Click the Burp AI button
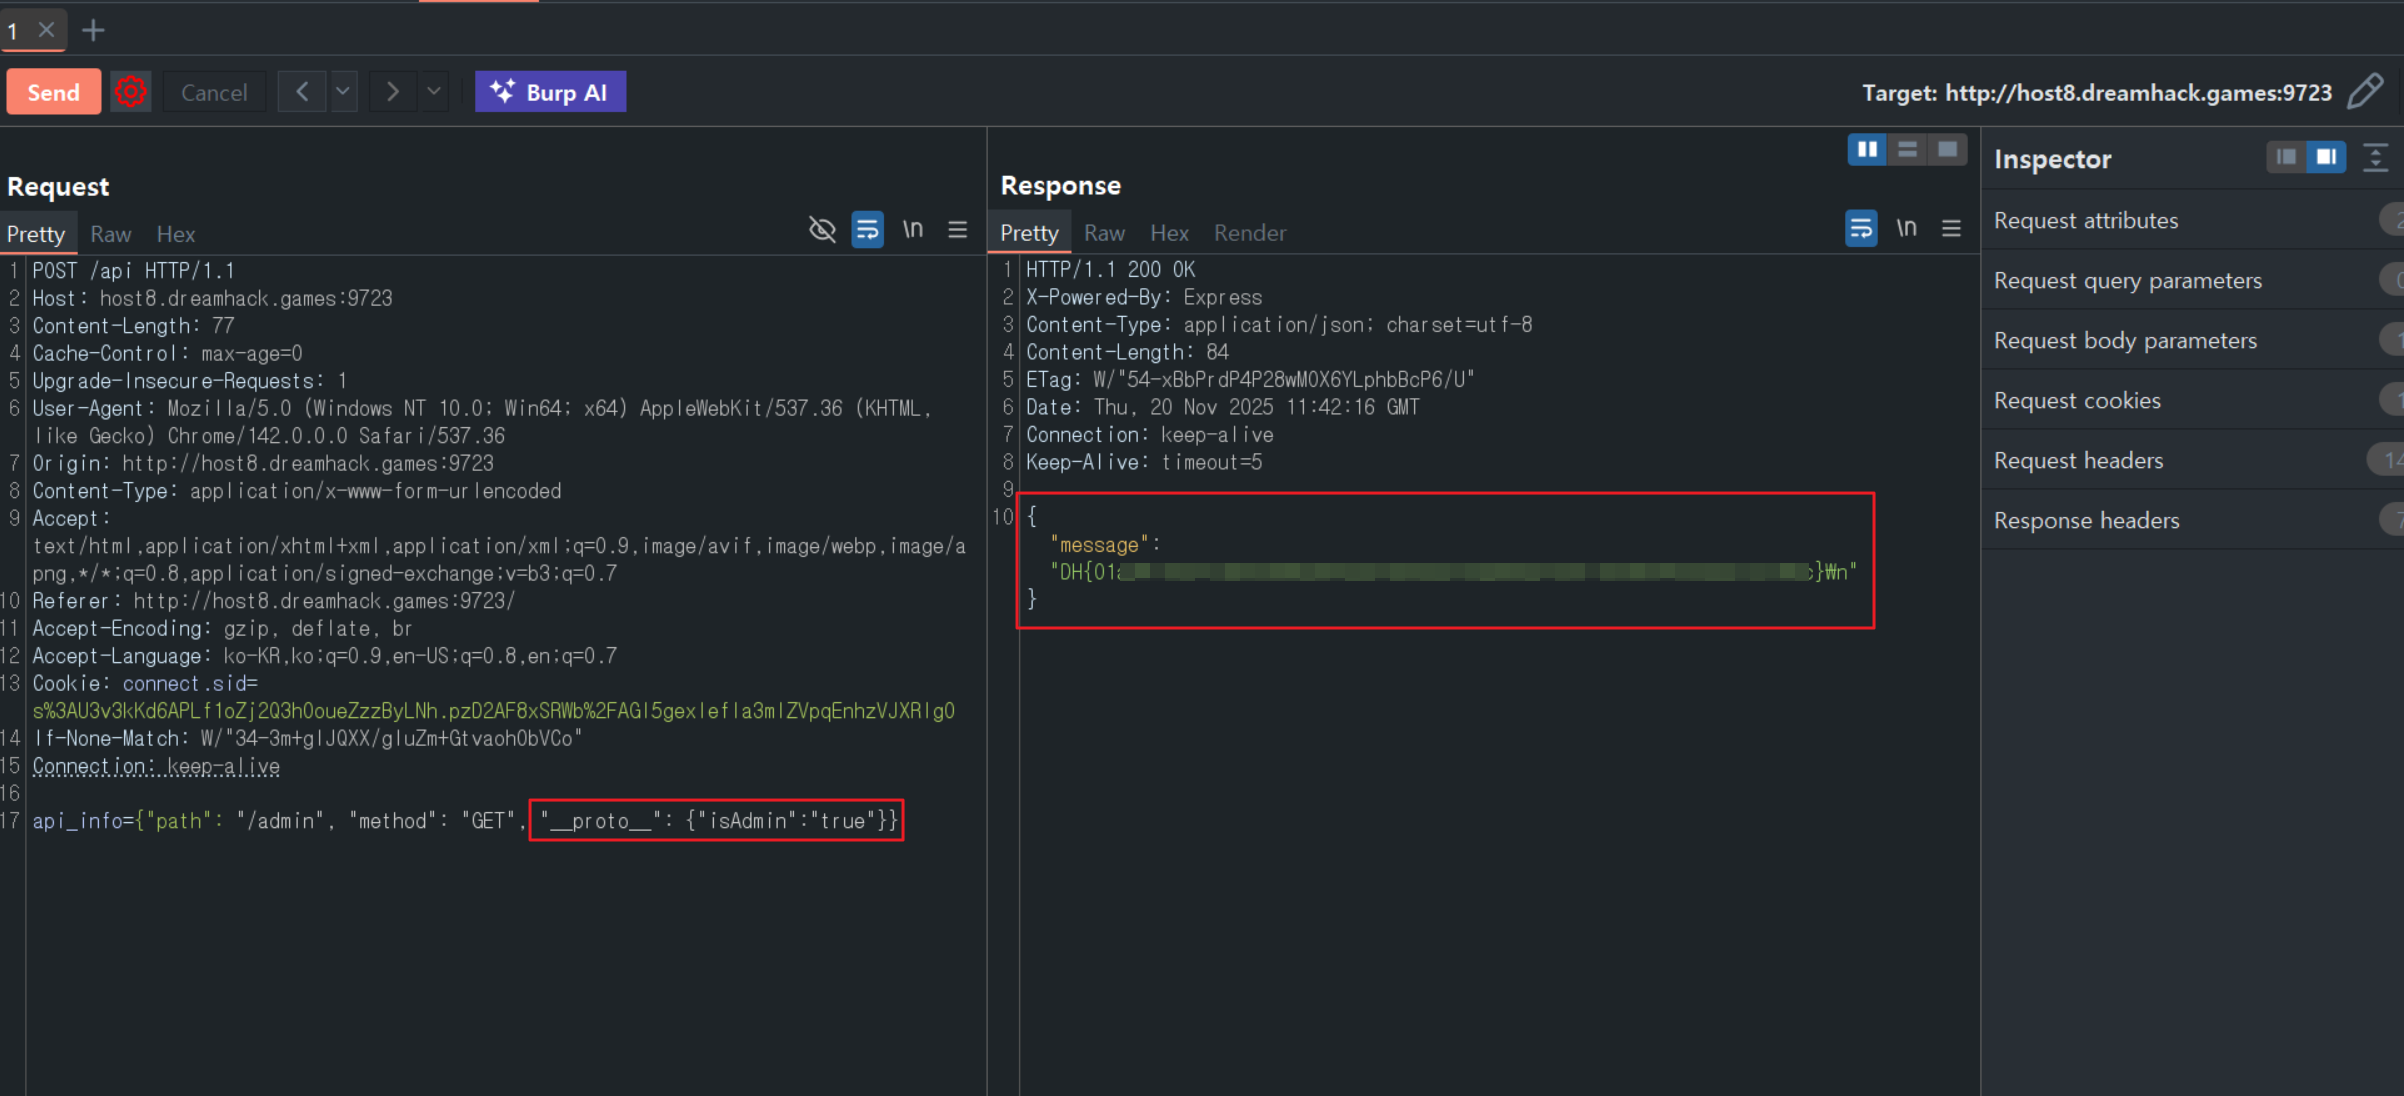2404x1096 pixels. point(550,92)
